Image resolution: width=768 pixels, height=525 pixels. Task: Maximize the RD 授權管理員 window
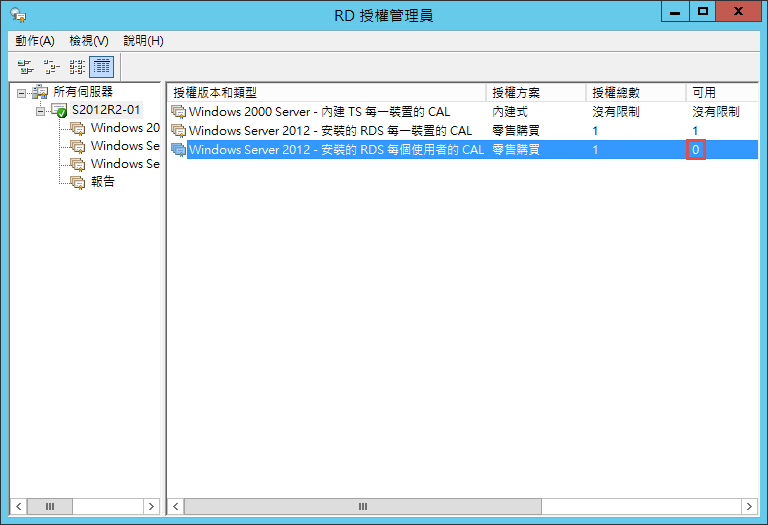pos(703,11)
